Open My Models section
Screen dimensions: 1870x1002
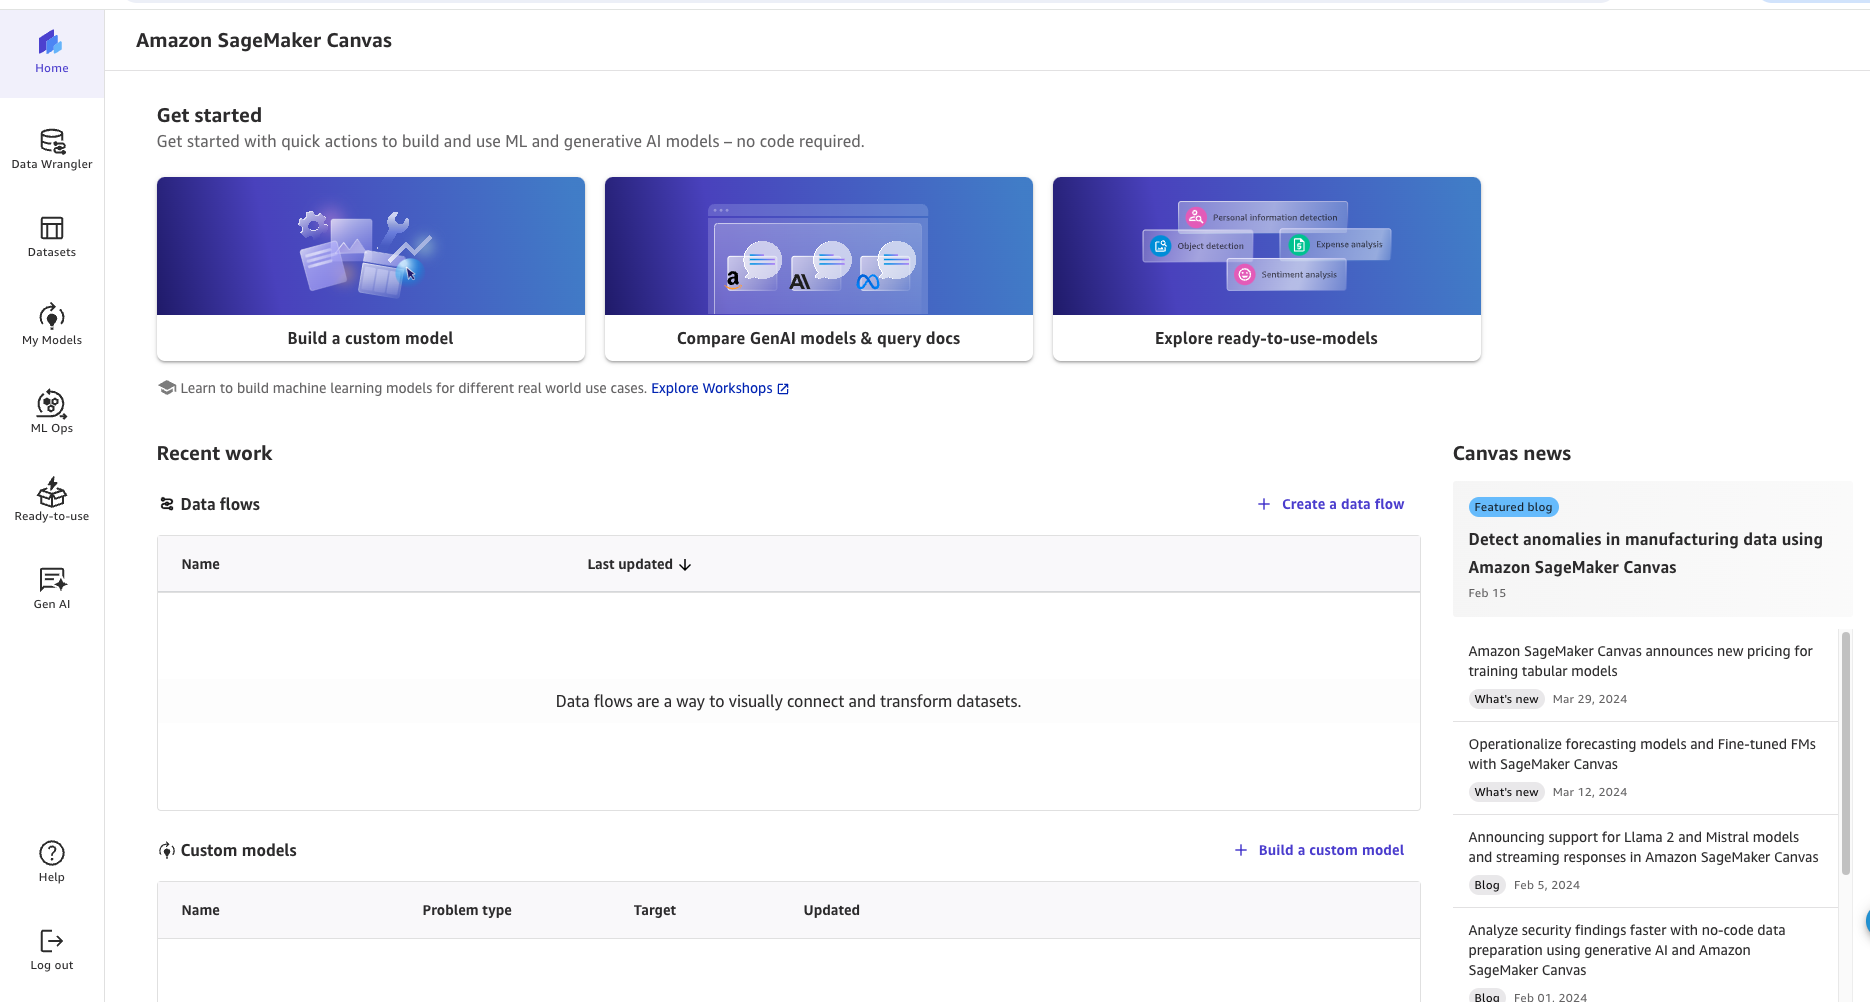[x=52, y=325]
